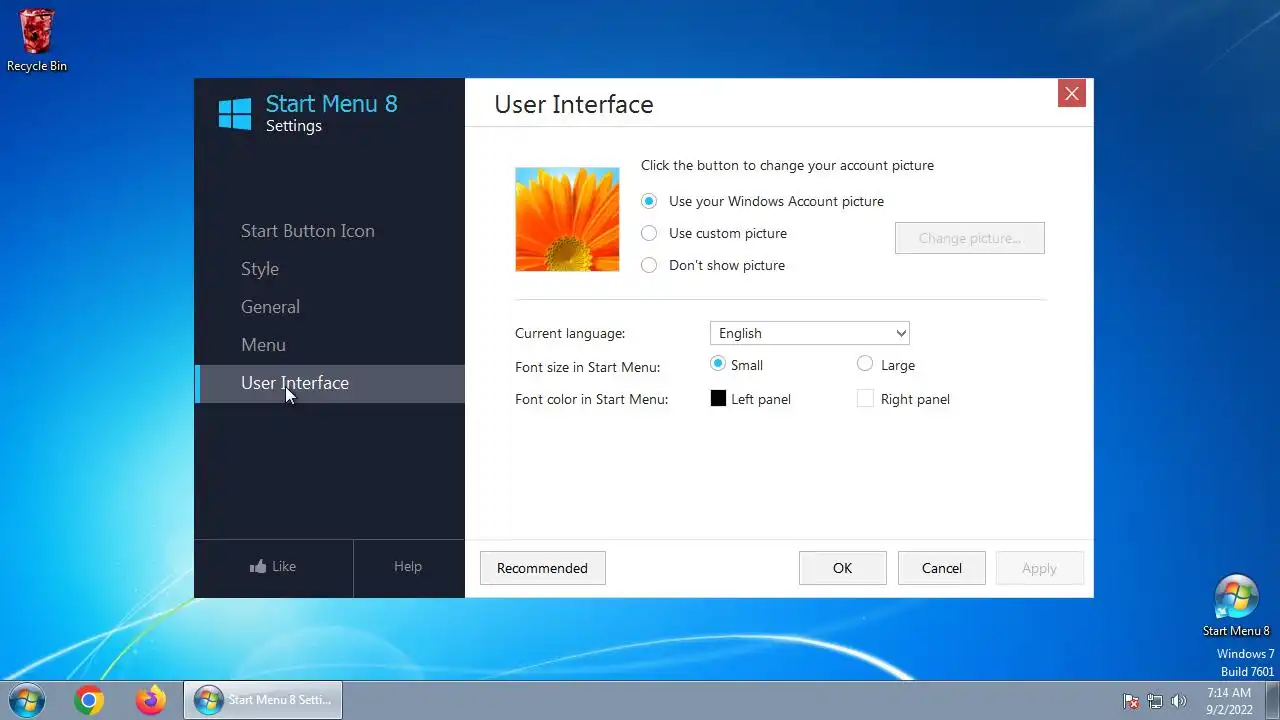Select Use your Windows Account picture

(x=649, y=201)
